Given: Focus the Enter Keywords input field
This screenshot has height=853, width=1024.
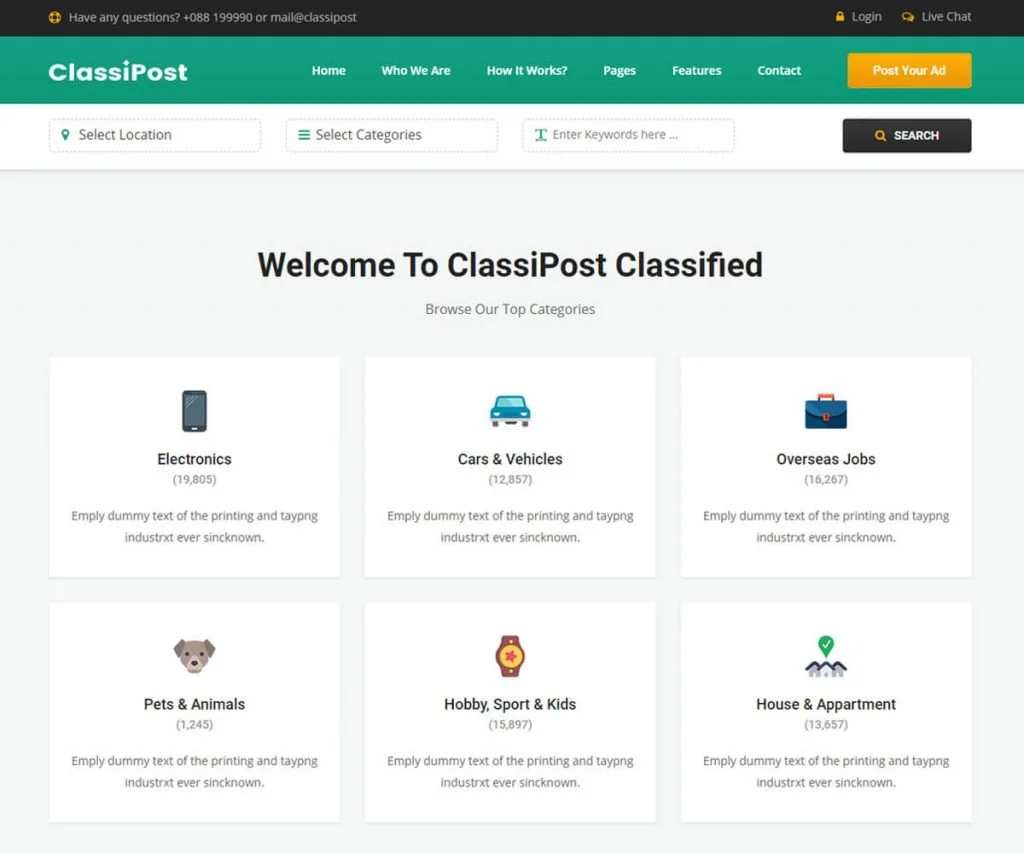Looking at the screenshot, I should [628, 135].
